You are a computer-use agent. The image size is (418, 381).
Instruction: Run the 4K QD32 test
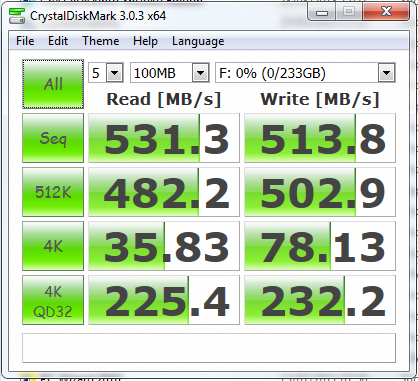coord(53,300)
